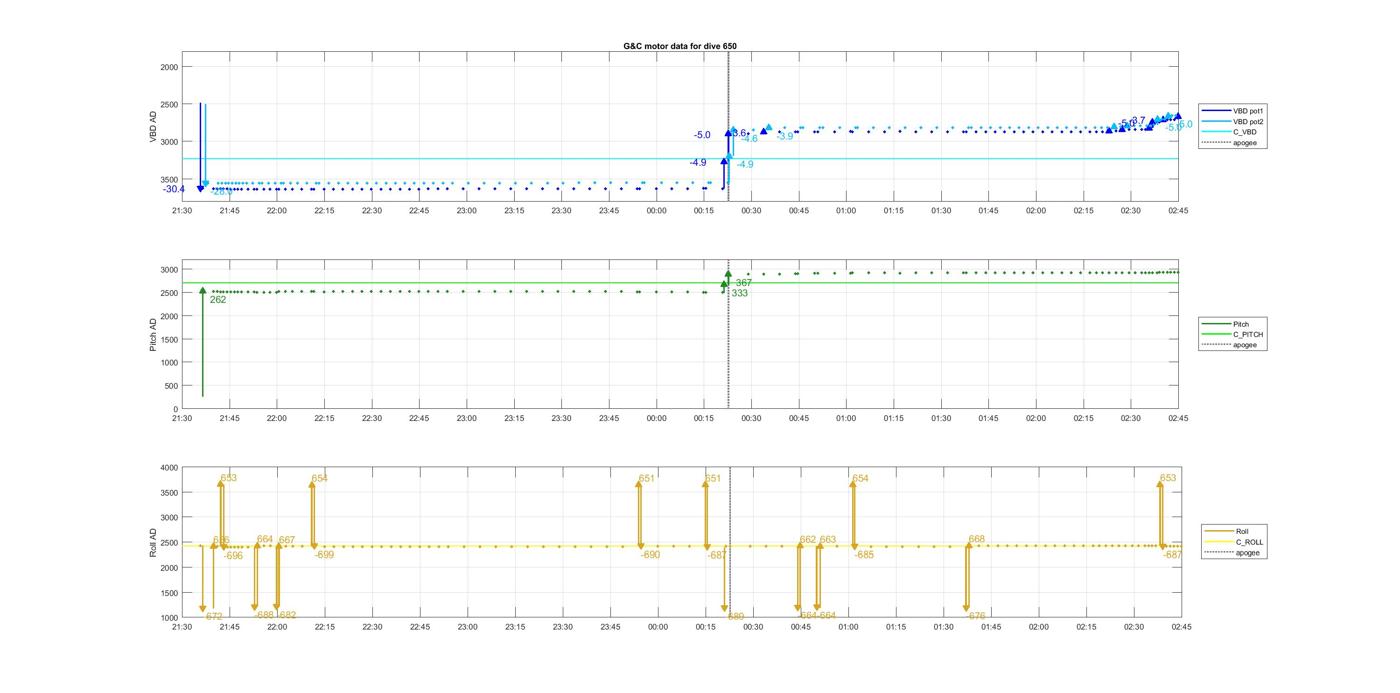This screenshot has width=1400, height=693.
Task: Click the roll label "-685"
Action: [864, 554]
